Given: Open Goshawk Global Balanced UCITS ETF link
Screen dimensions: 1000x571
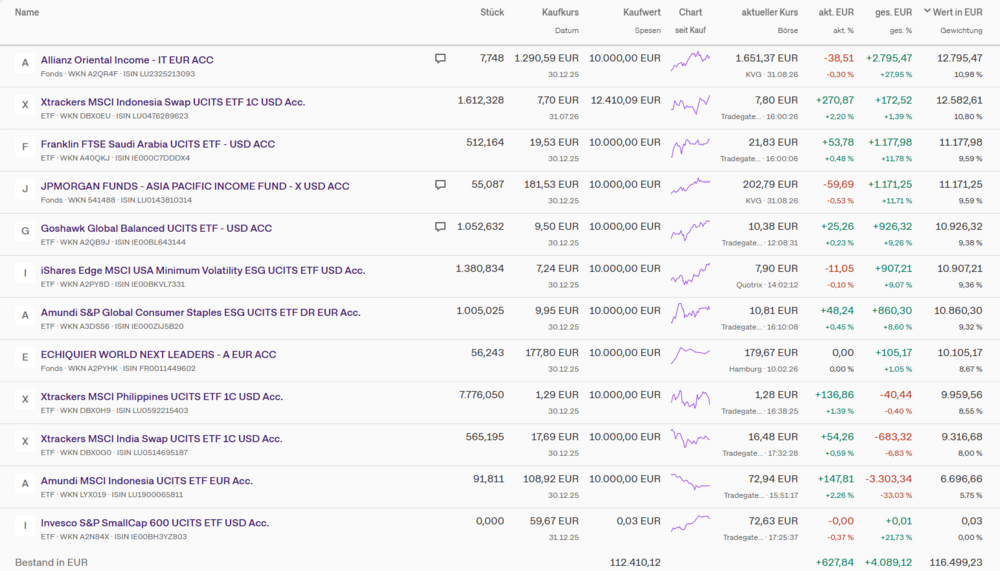Looking at the screenshot, I should click(156, 228).
